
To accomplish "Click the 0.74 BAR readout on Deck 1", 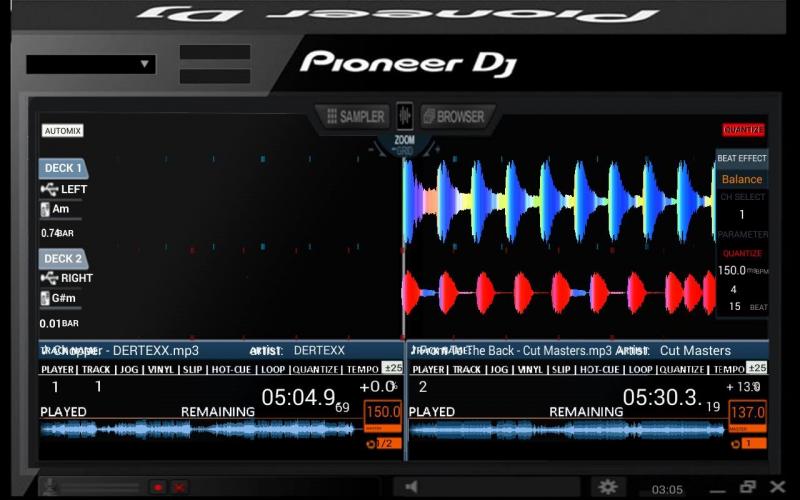I will [x=57, y=233].
